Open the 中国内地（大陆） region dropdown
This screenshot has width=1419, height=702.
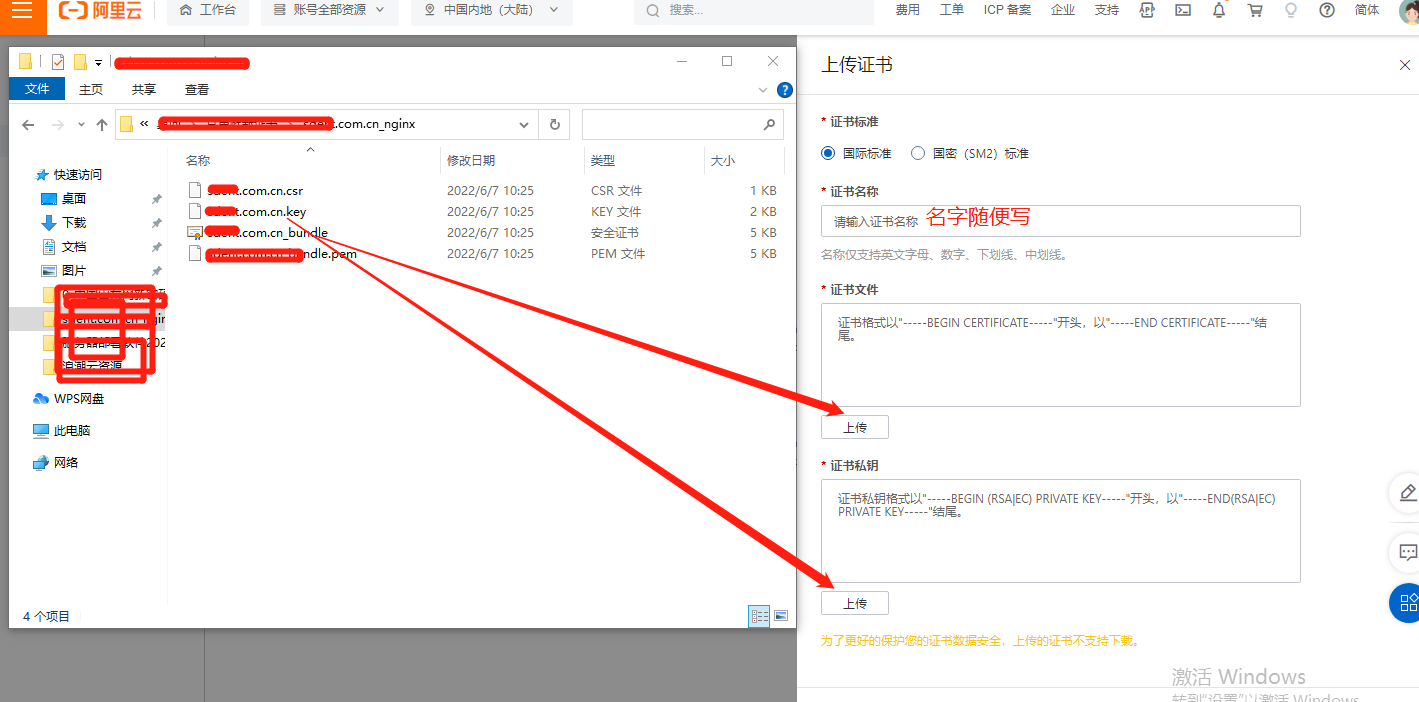pyautogui.click(x=492, y=10)
